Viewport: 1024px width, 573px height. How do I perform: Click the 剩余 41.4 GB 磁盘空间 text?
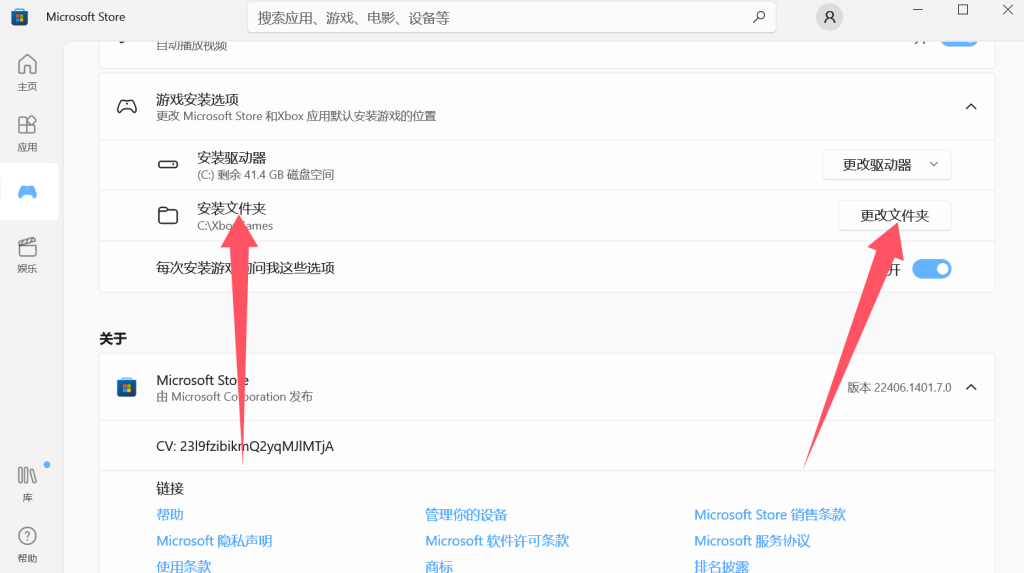[276, 175]
